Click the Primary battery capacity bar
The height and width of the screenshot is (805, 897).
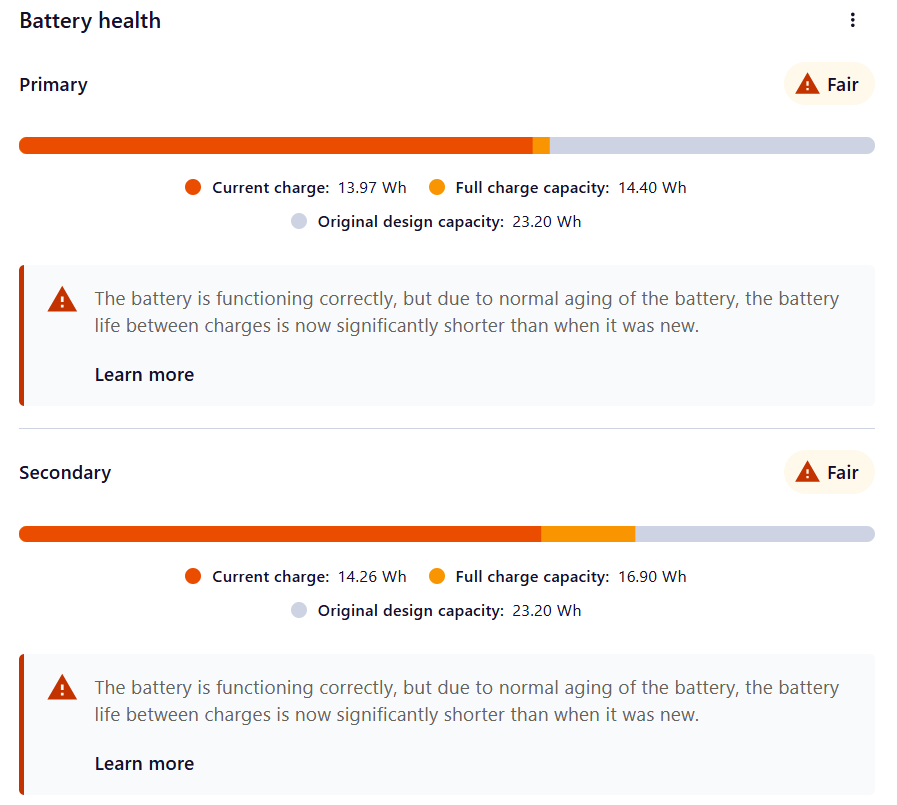pos(447,145)
